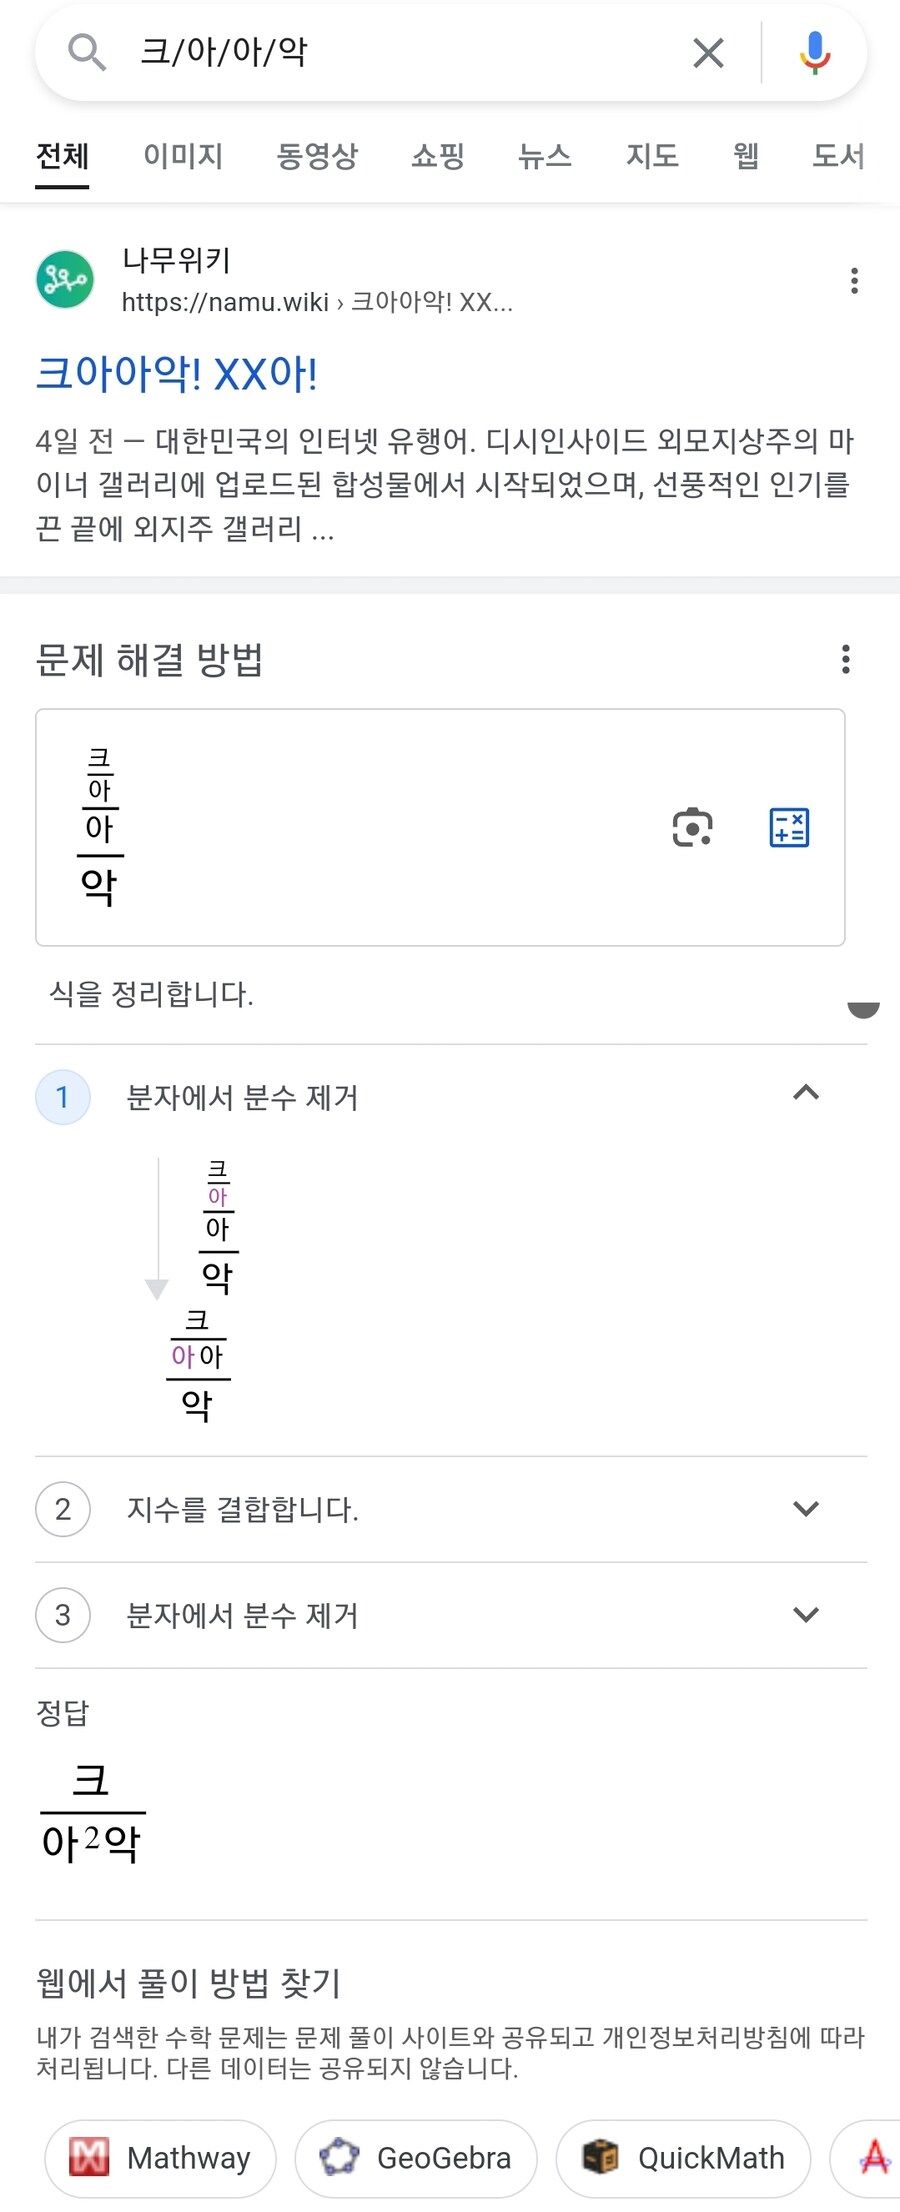Screen dimensions: 900x2212
Task: Tap the 나무위키 site favicon
Action: 65,280
